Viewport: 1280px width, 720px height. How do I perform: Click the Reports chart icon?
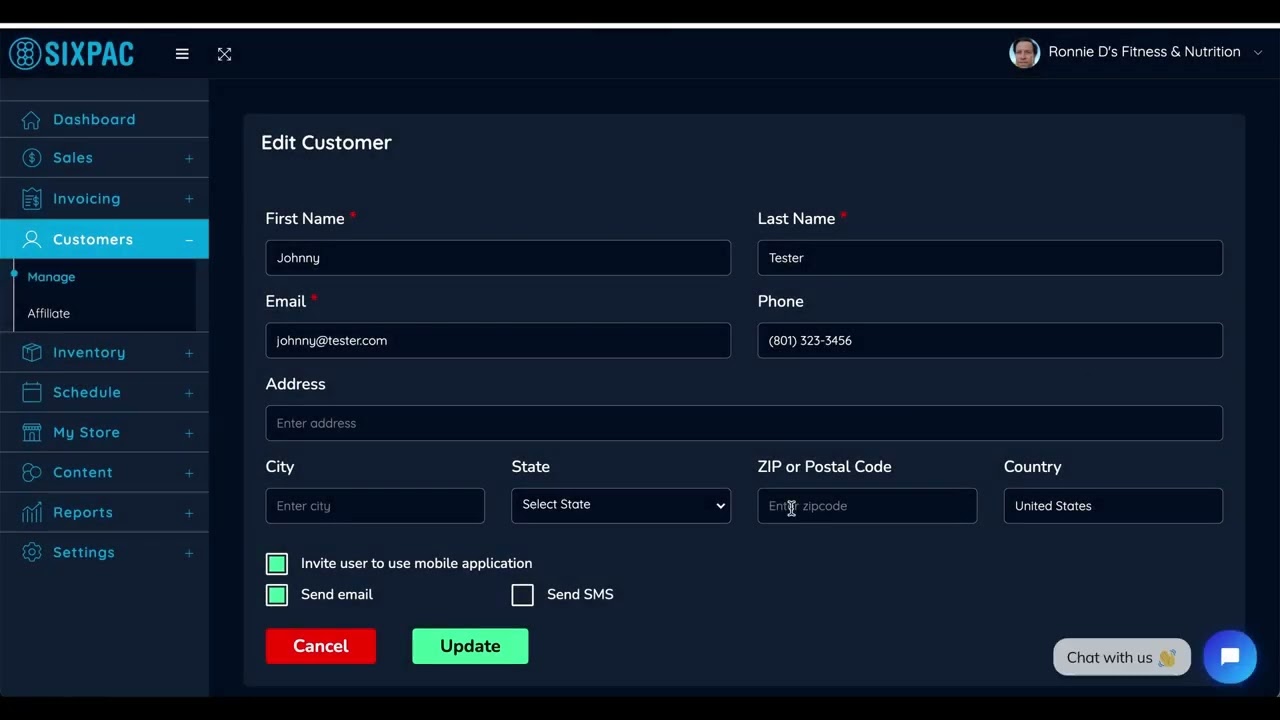32,512
